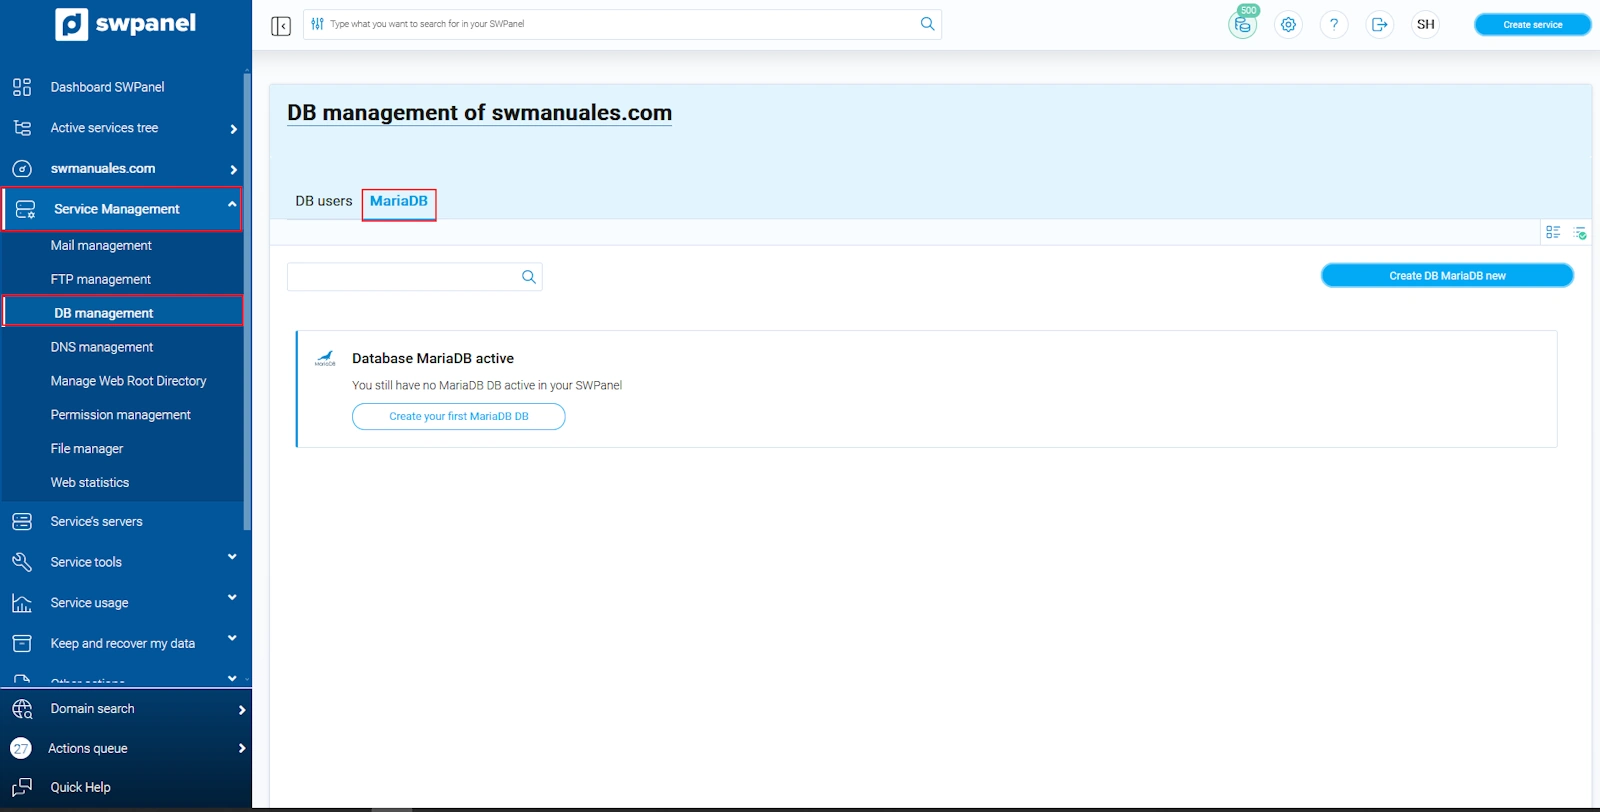The image size is (1600, 812).
Task: Click the list icon with green checkmark
Action: click(x=1580, y=232)
